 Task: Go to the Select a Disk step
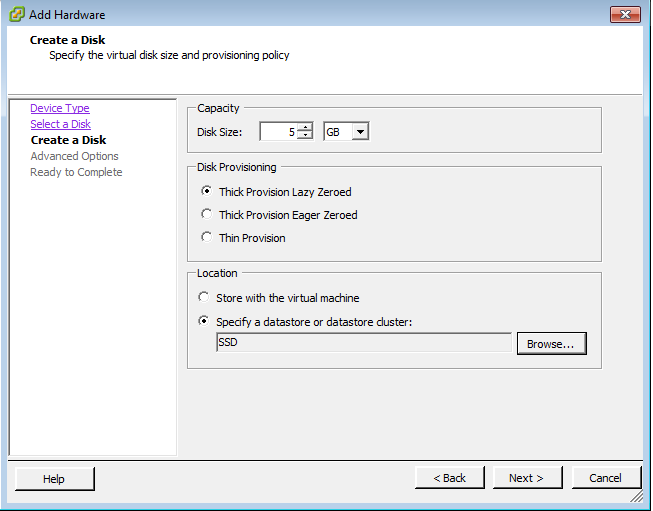point(60,124)
